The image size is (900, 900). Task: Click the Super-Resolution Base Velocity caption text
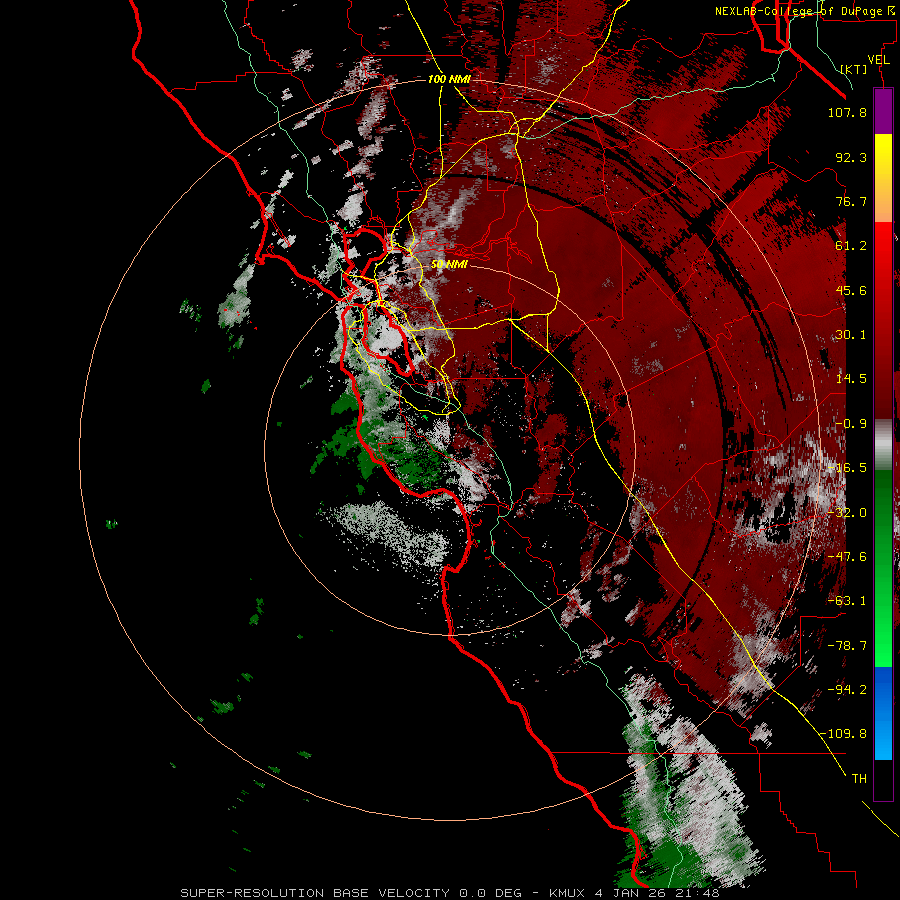pyautogui.click(x=449, y=893)
